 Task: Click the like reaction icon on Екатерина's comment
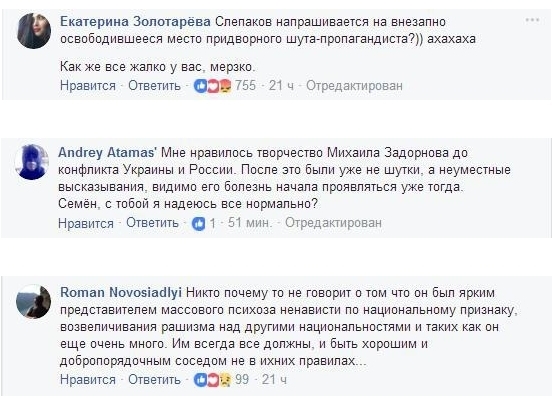point(200,86)
